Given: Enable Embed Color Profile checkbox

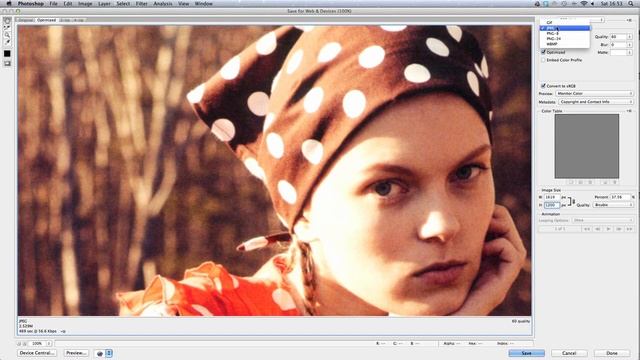Looking at the screenshot, I should click(543, 60).
